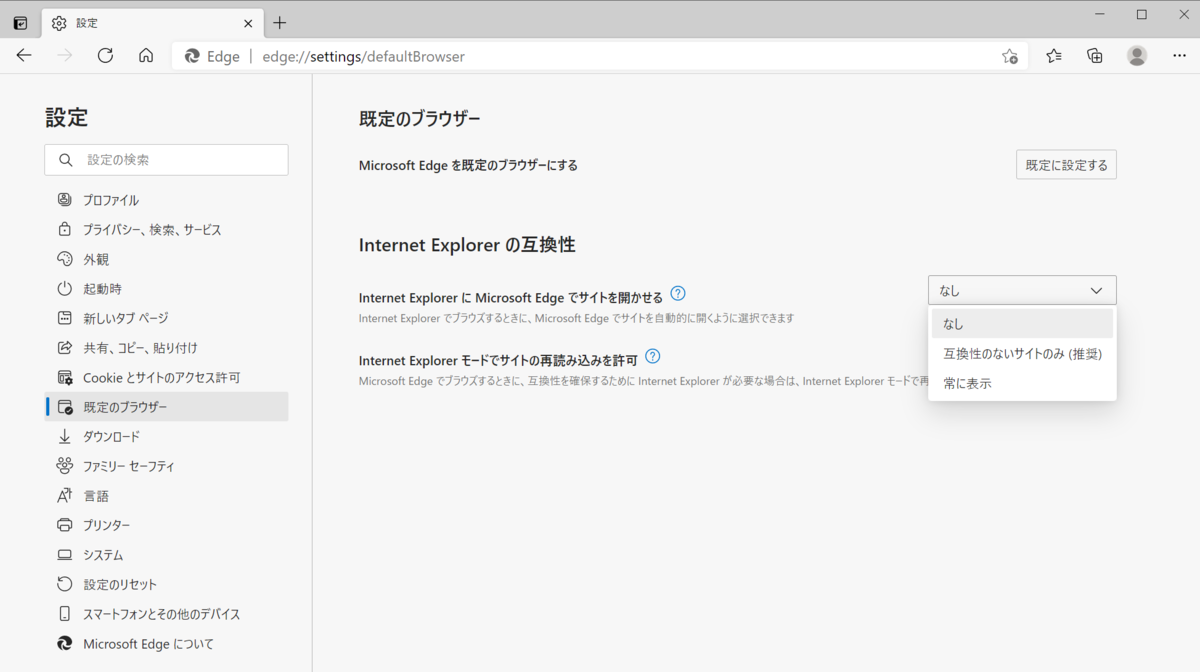Add this page to favorites star icon

point(1009,56)
